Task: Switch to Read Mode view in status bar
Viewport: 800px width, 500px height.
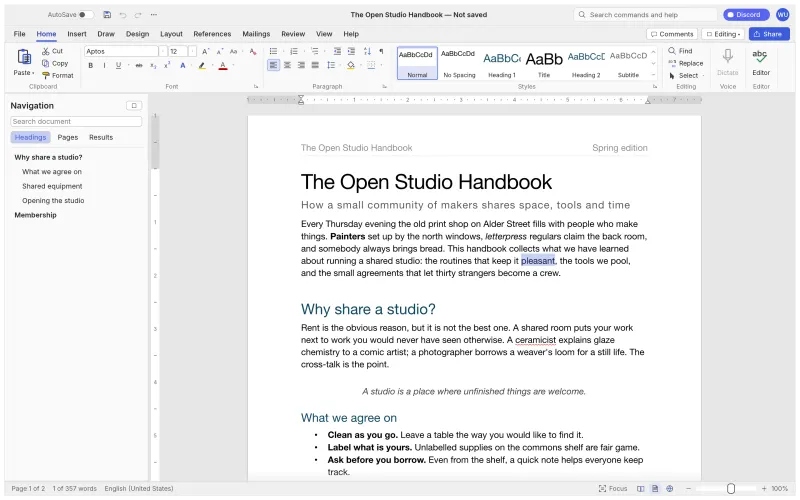Action: tap(640, 489)
